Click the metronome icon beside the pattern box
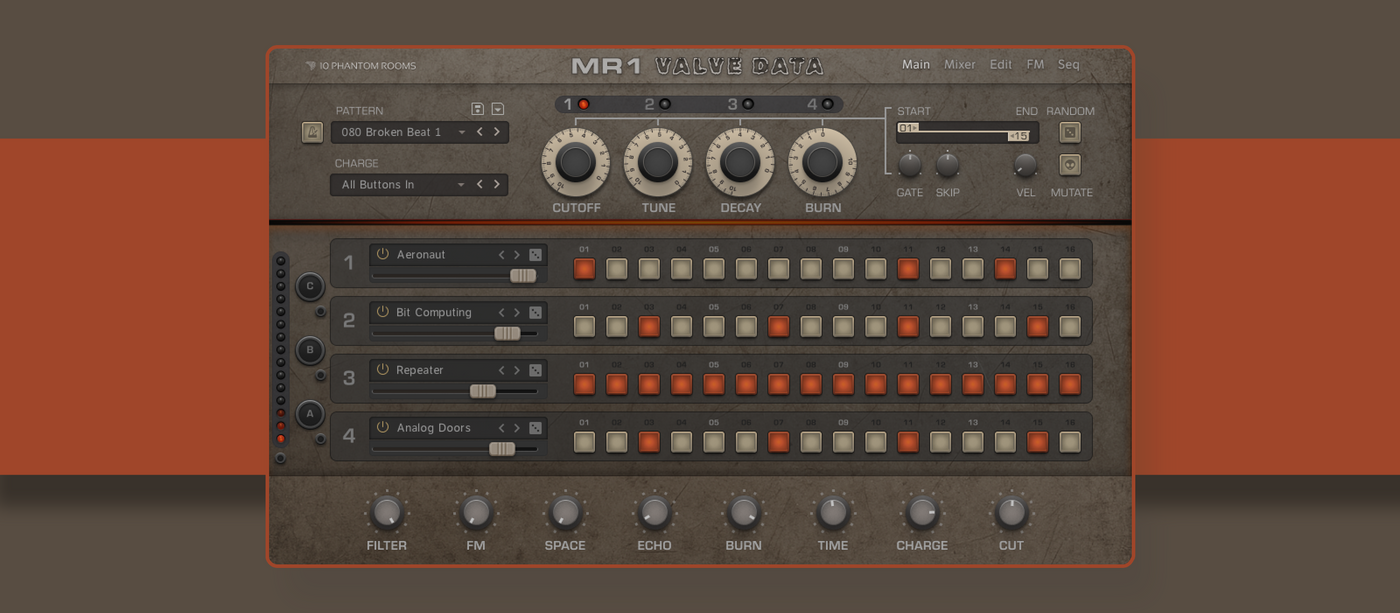1400x613 pixels. pos(313,132)
